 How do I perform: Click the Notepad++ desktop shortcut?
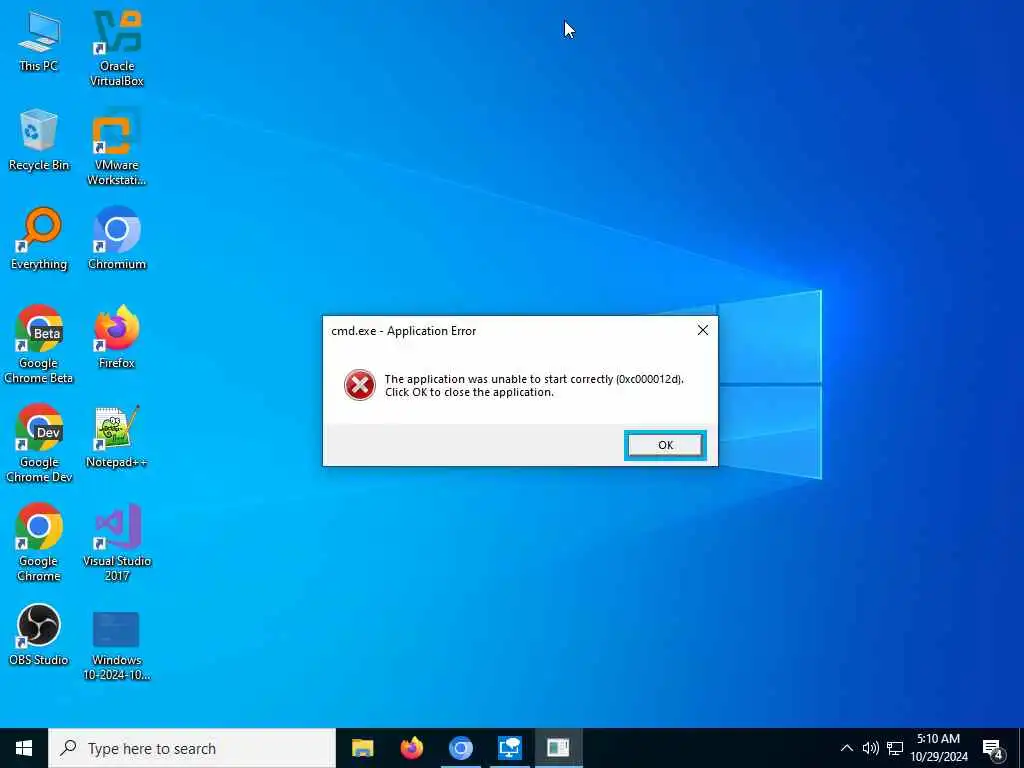pos(117,437)
